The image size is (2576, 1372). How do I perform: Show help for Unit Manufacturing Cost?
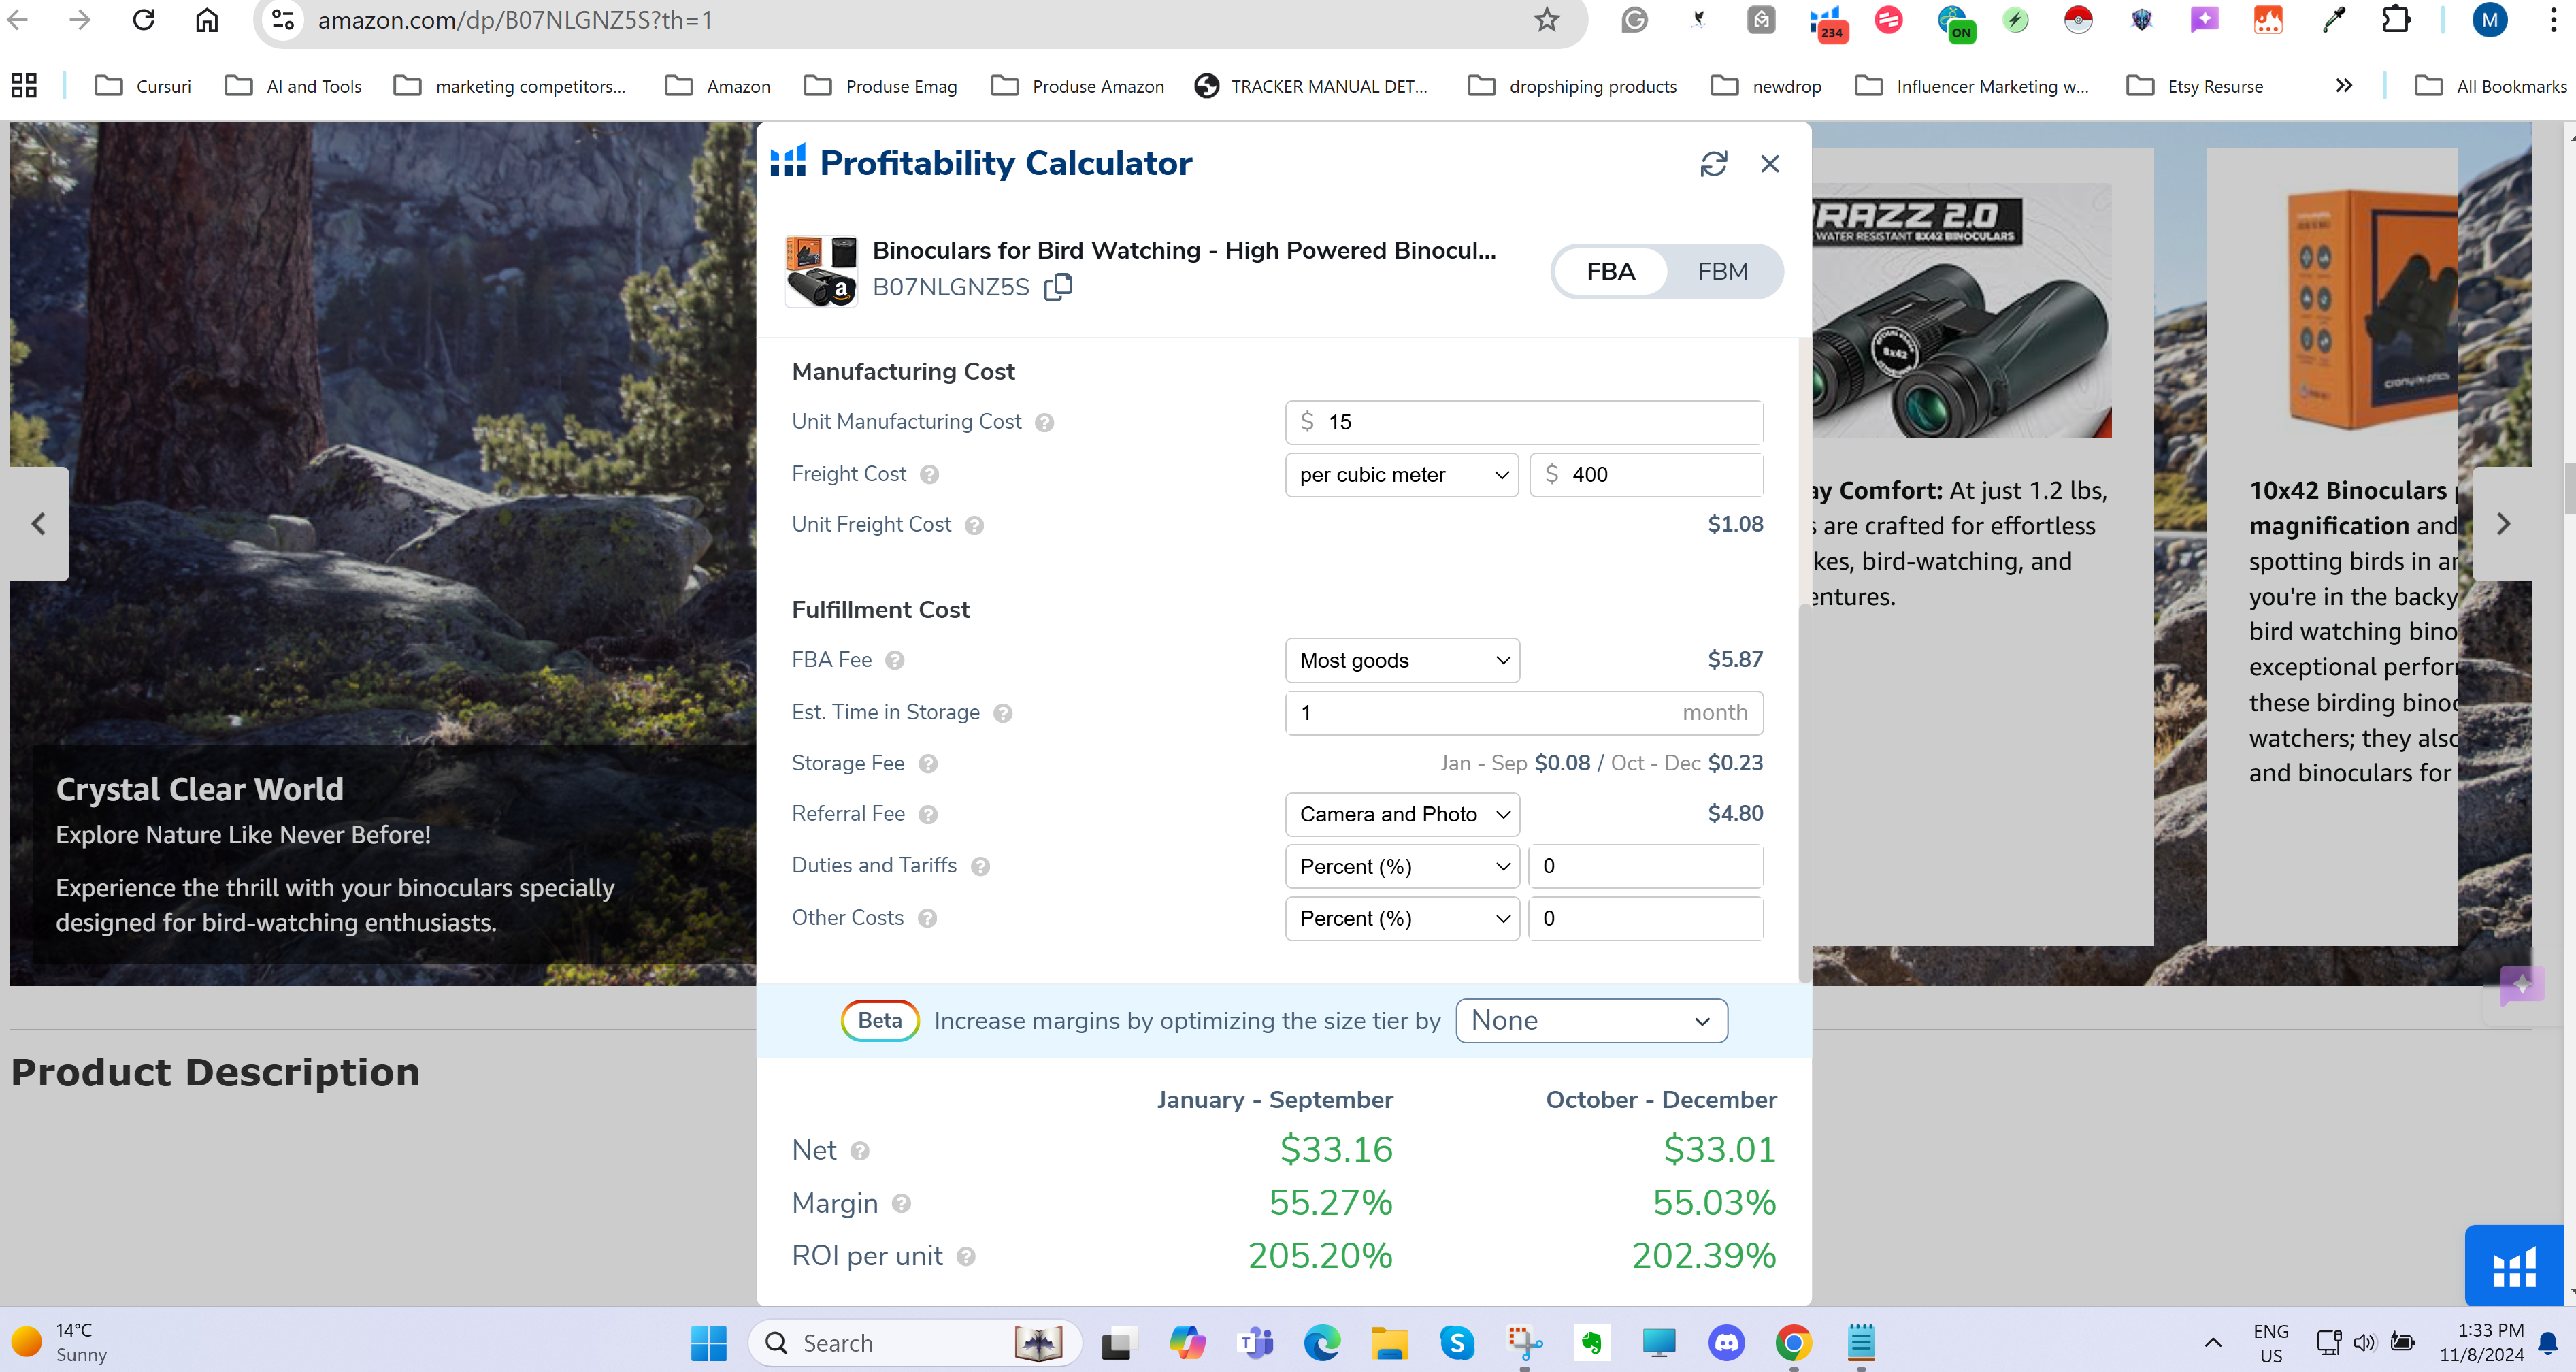pos(1044,423)
